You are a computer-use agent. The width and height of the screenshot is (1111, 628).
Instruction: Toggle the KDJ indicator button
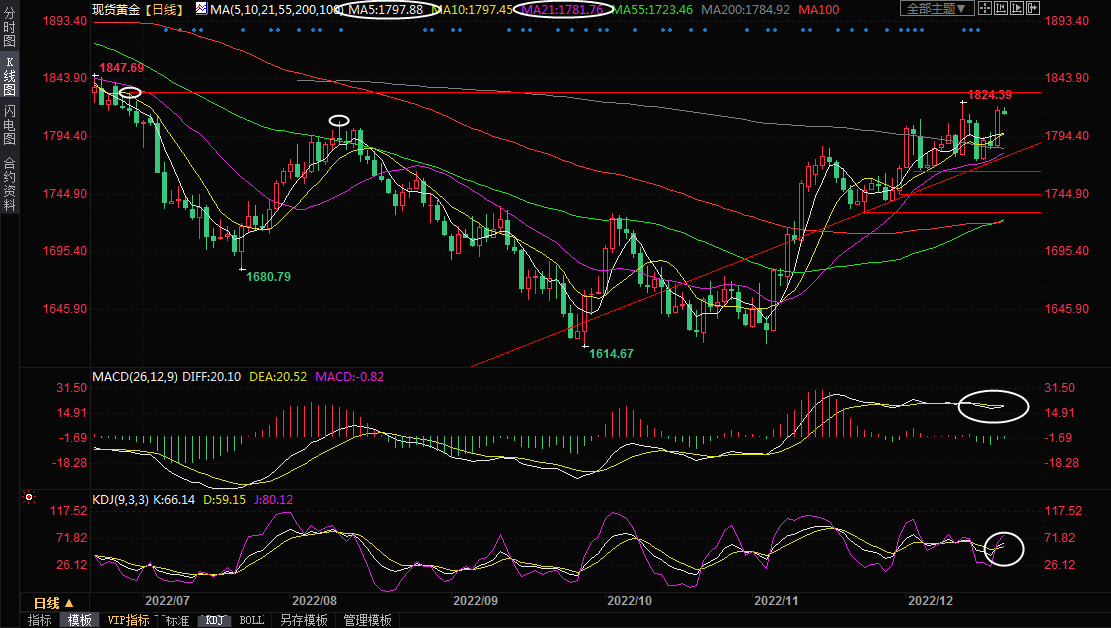coord(214,620)
